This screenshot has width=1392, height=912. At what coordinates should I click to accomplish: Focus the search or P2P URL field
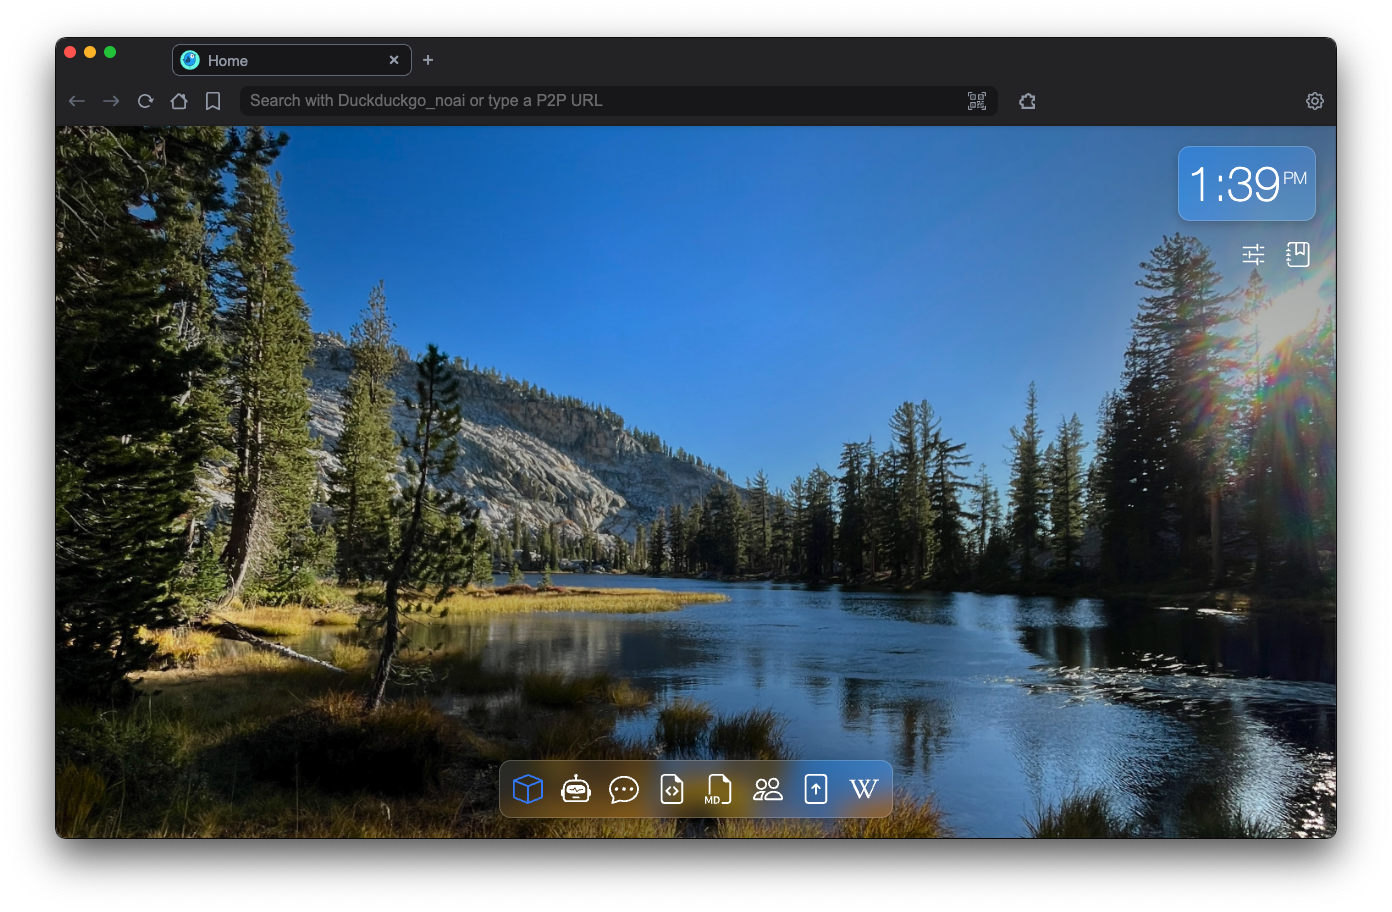619,101
